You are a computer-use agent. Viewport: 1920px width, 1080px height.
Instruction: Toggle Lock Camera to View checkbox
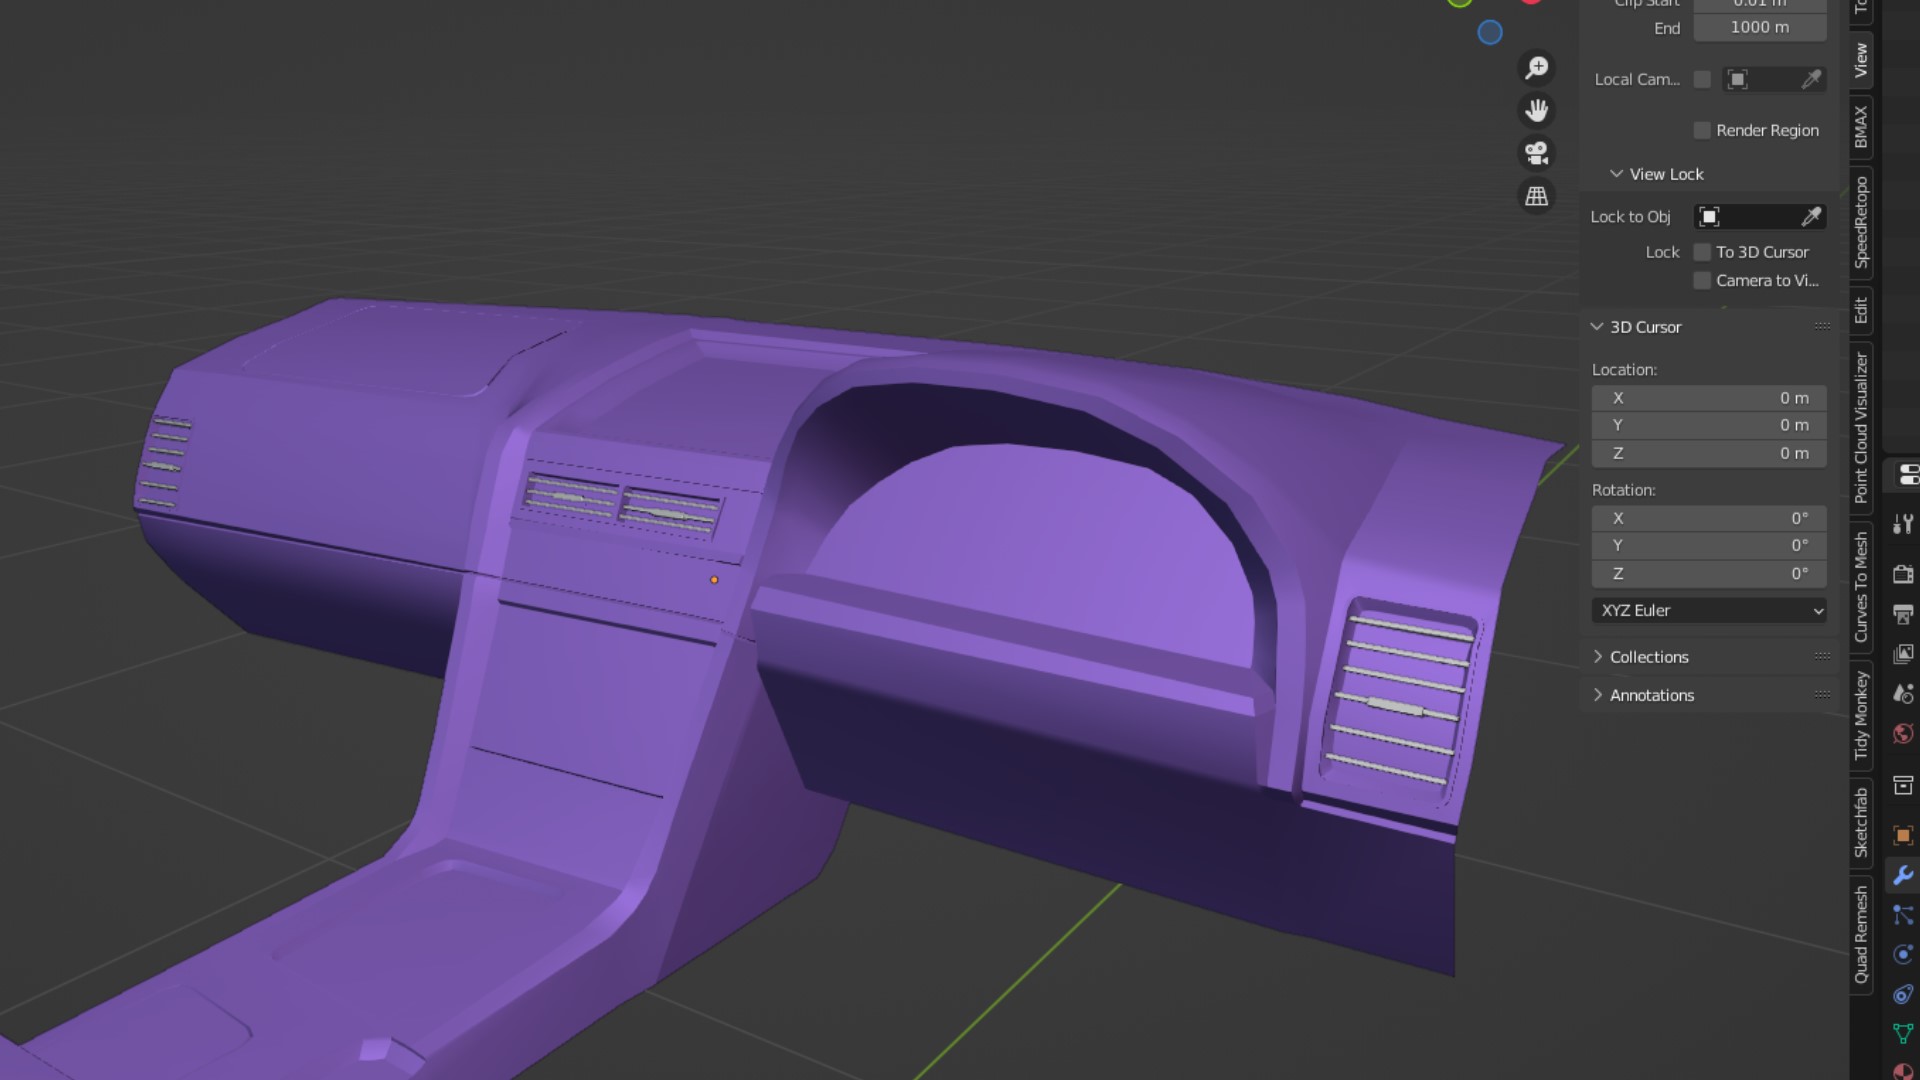(x=1702, y=281)
